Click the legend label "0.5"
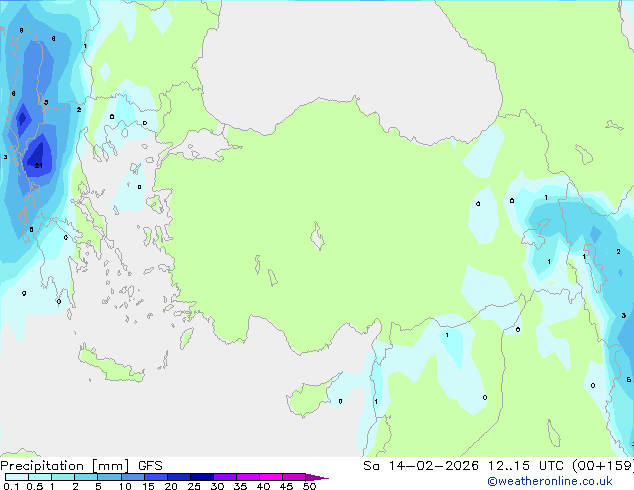 click(35, 486)
